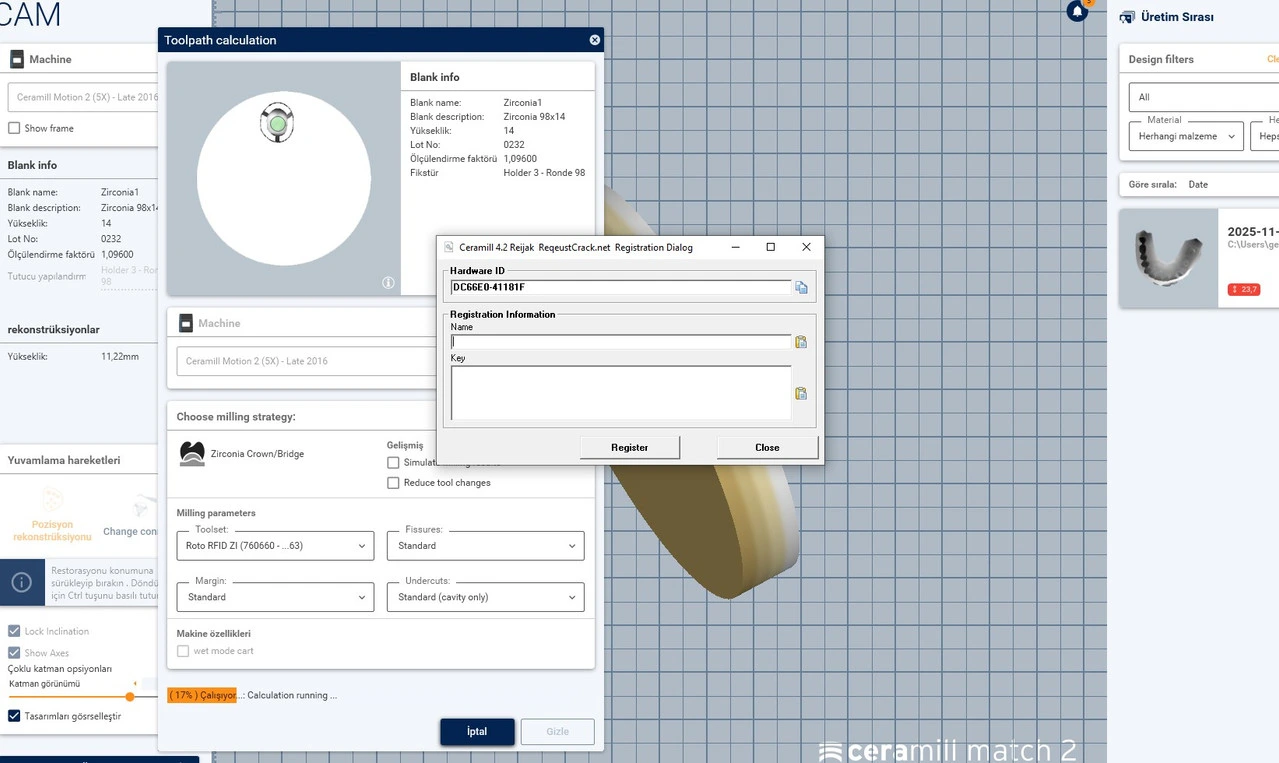
Task: Open the notification bell icon
Action: [x=1077, y=11]
